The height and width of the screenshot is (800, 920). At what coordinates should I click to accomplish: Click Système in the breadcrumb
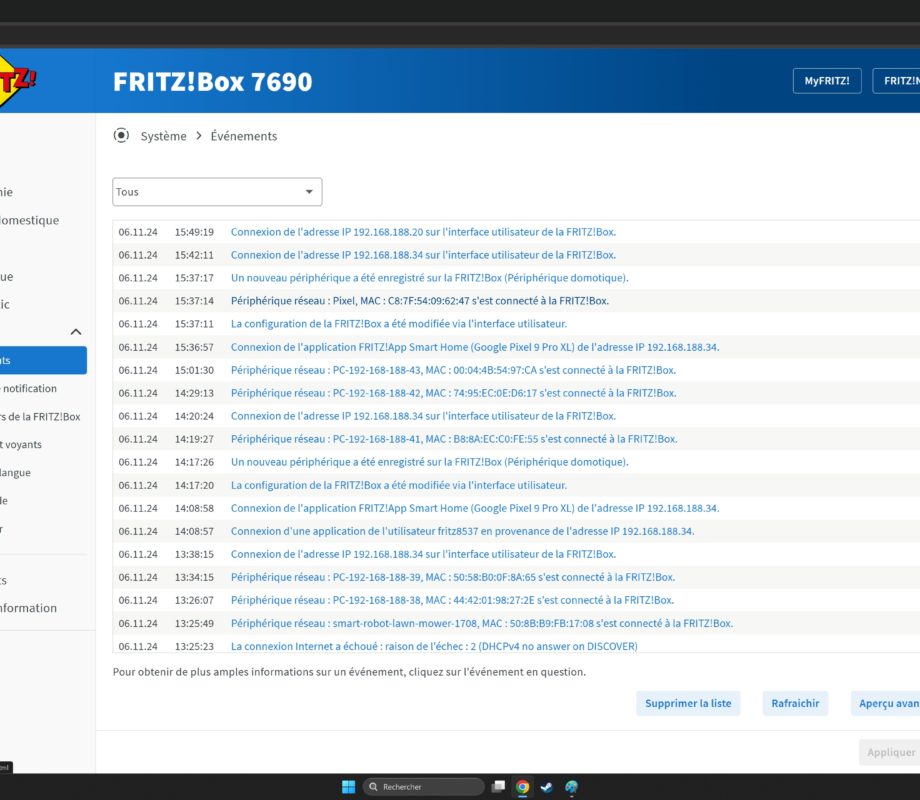coord(163,136)
